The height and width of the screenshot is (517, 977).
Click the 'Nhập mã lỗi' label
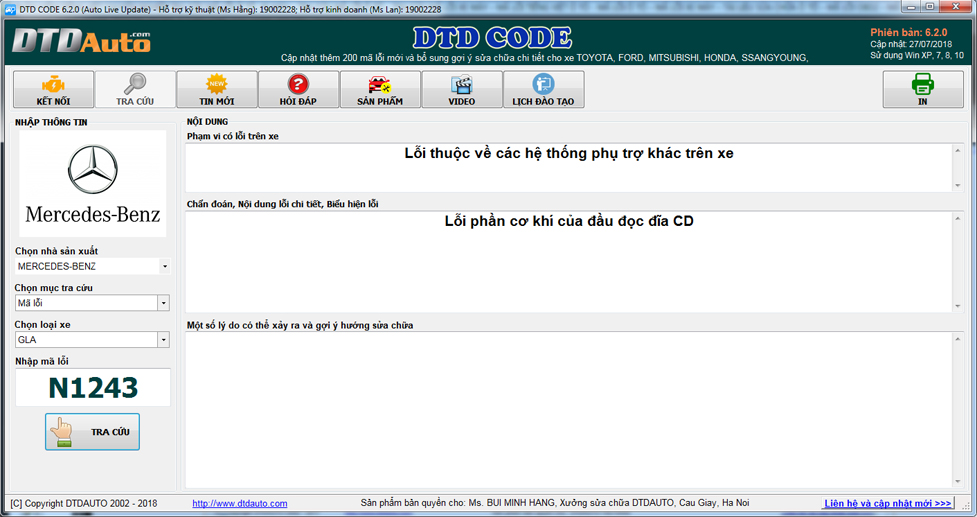(42, 361)
